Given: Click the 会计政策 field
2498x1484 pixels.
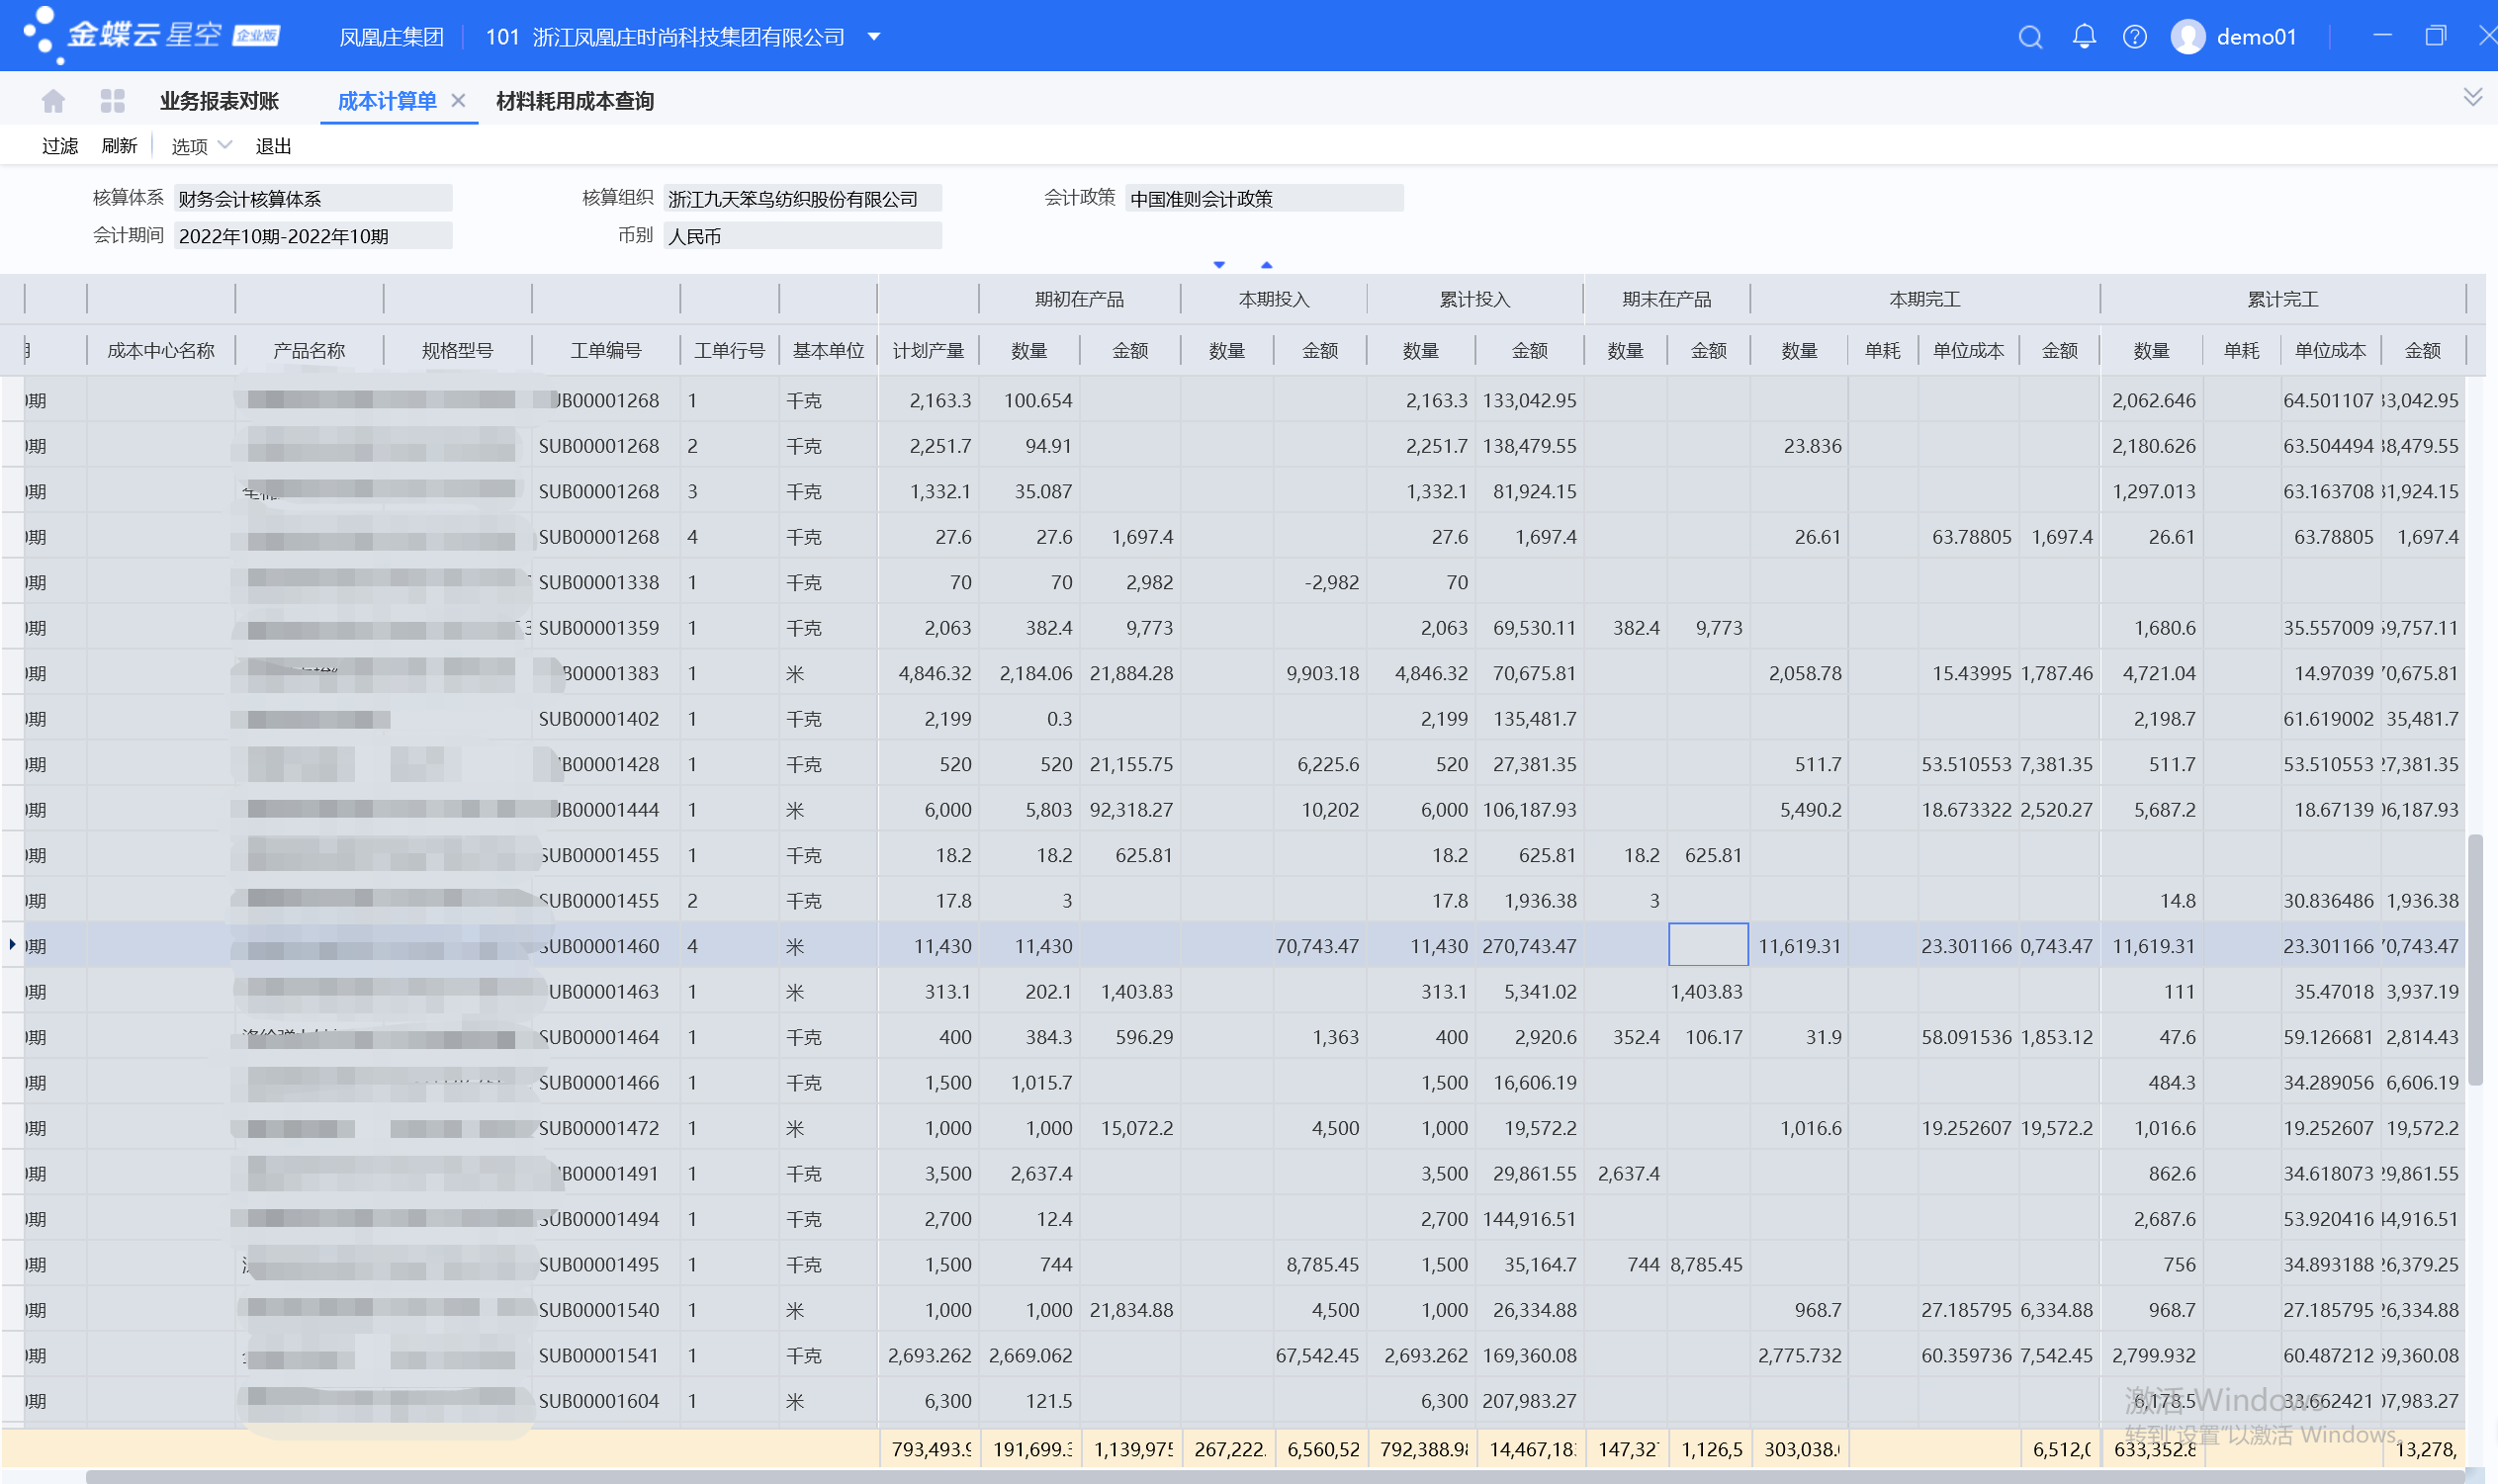Looking at the screenshot, I should (1264, 198).
